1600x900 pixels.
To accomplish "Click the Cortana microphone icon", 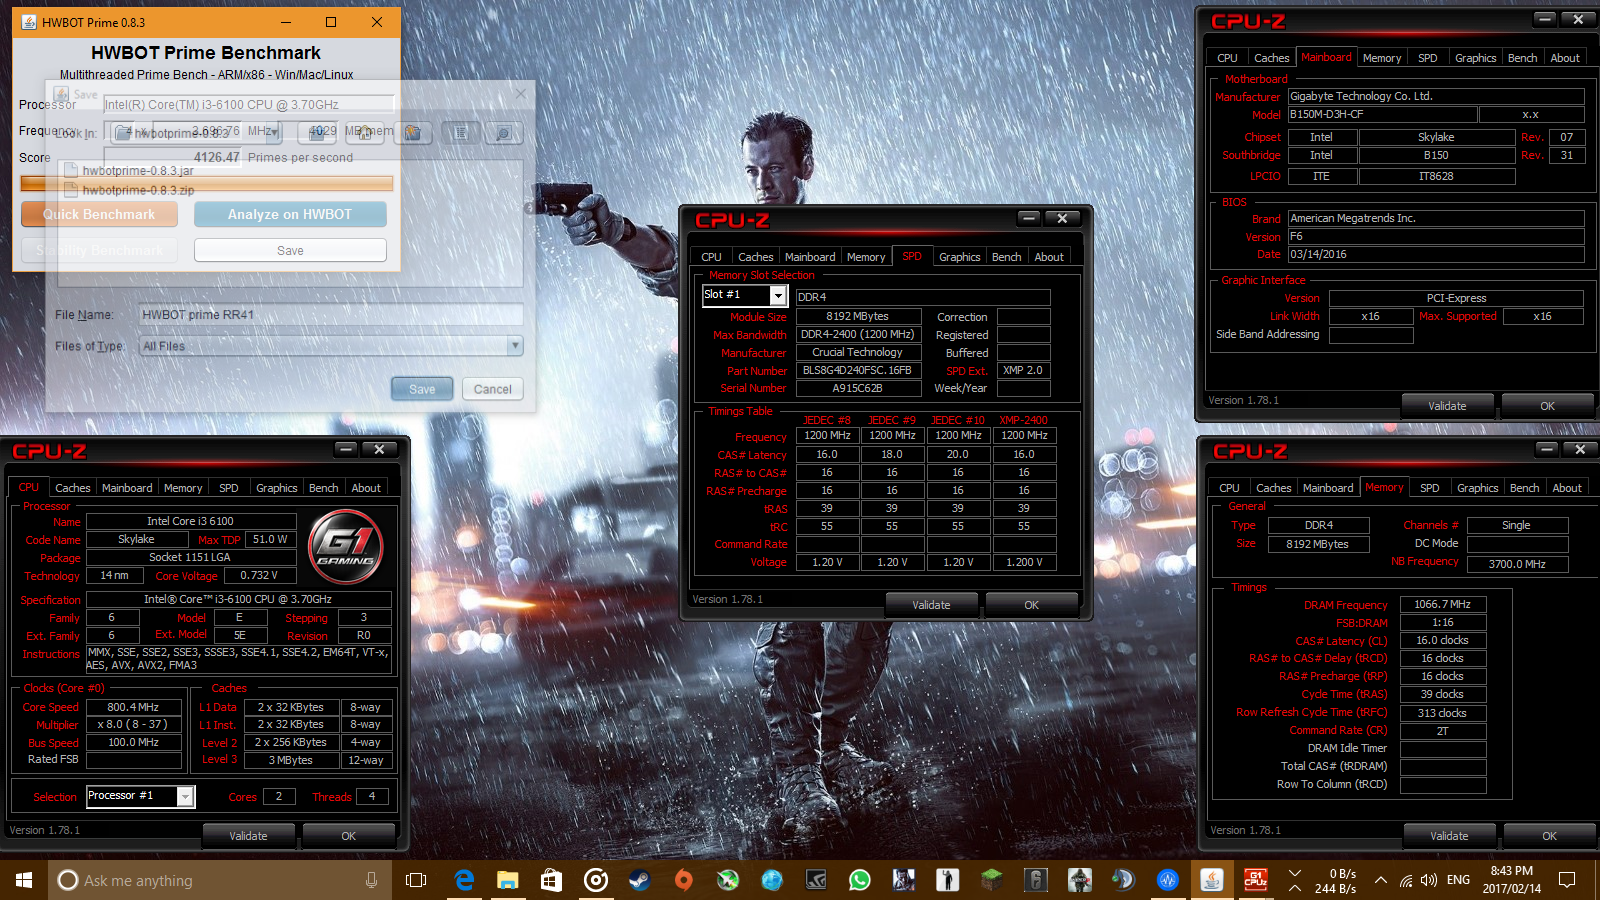I will pos(371,880).
